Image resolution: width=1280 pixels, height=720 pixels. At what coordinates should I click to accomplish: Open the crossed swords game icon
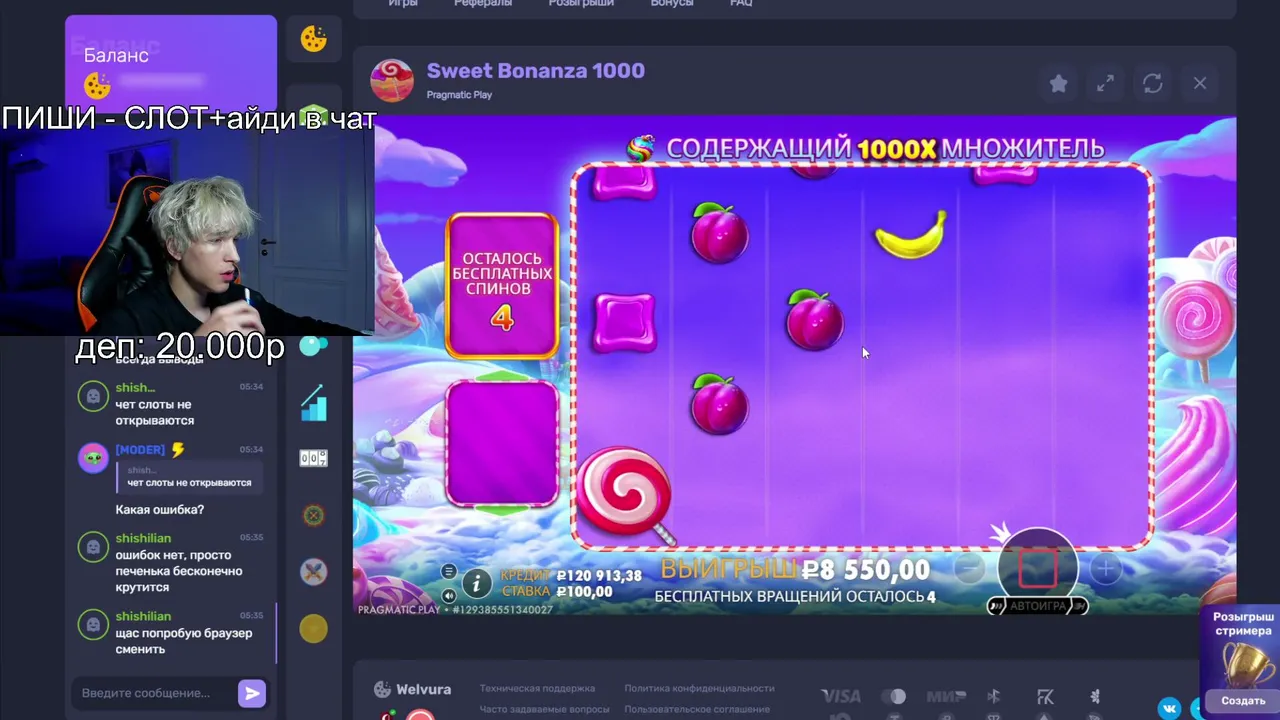pyautogui.click(x=314, y=572)
